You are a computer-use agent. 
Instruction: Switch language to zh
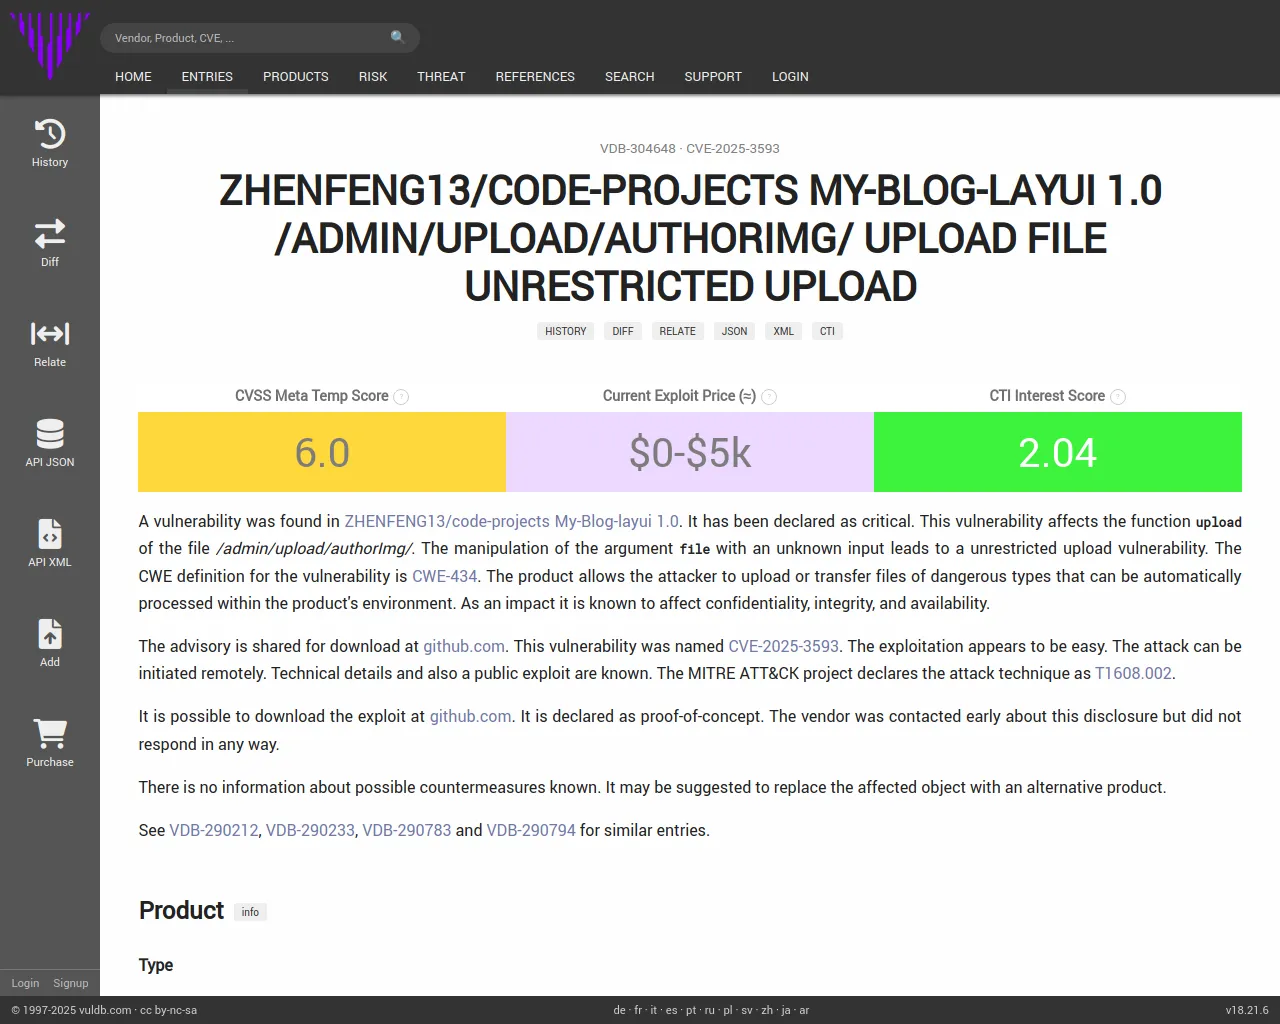click(x=767, y=1010)
